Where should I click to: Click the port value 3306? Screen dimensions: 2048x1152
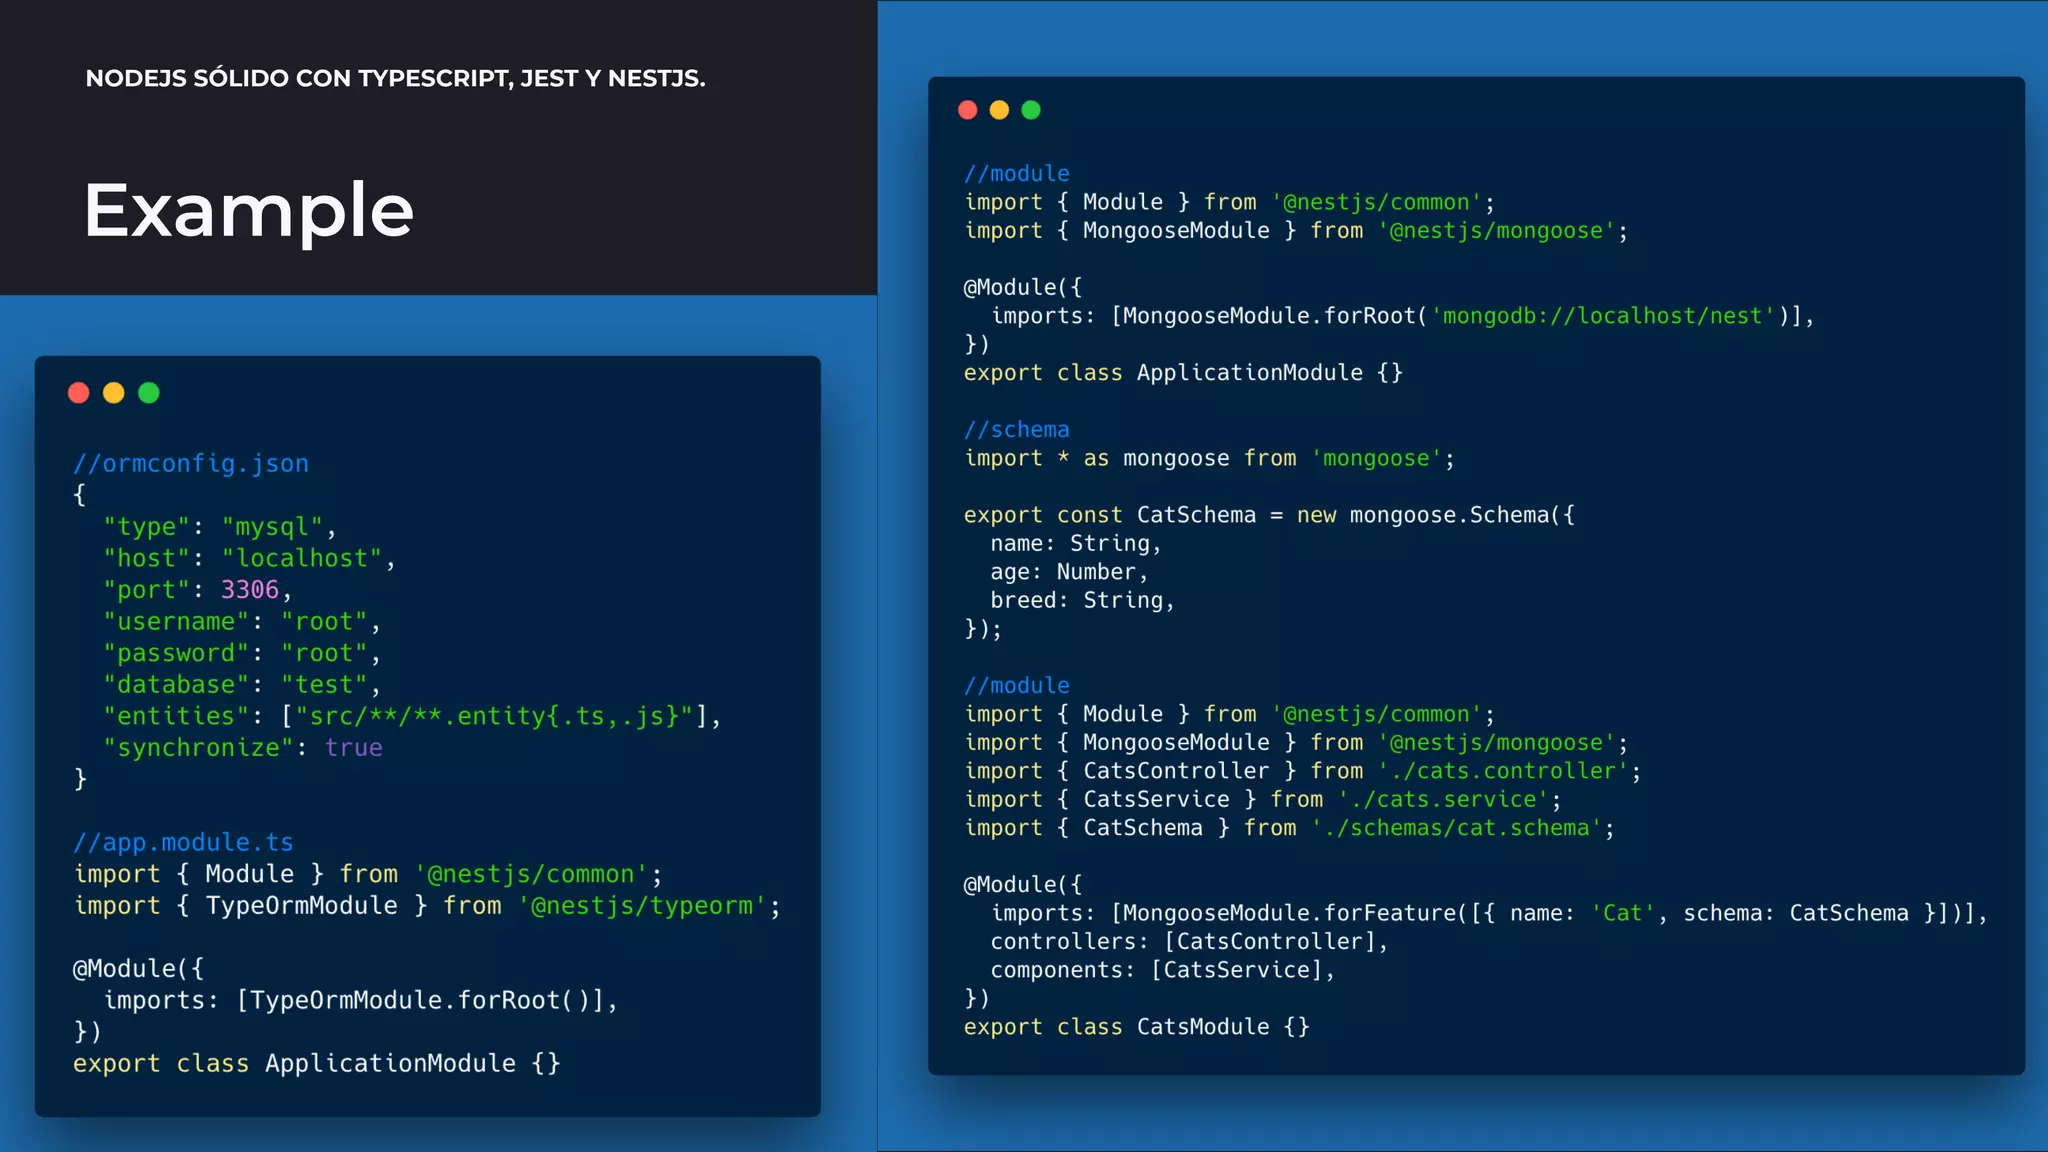pyautogui.click(x=250, y=589)
